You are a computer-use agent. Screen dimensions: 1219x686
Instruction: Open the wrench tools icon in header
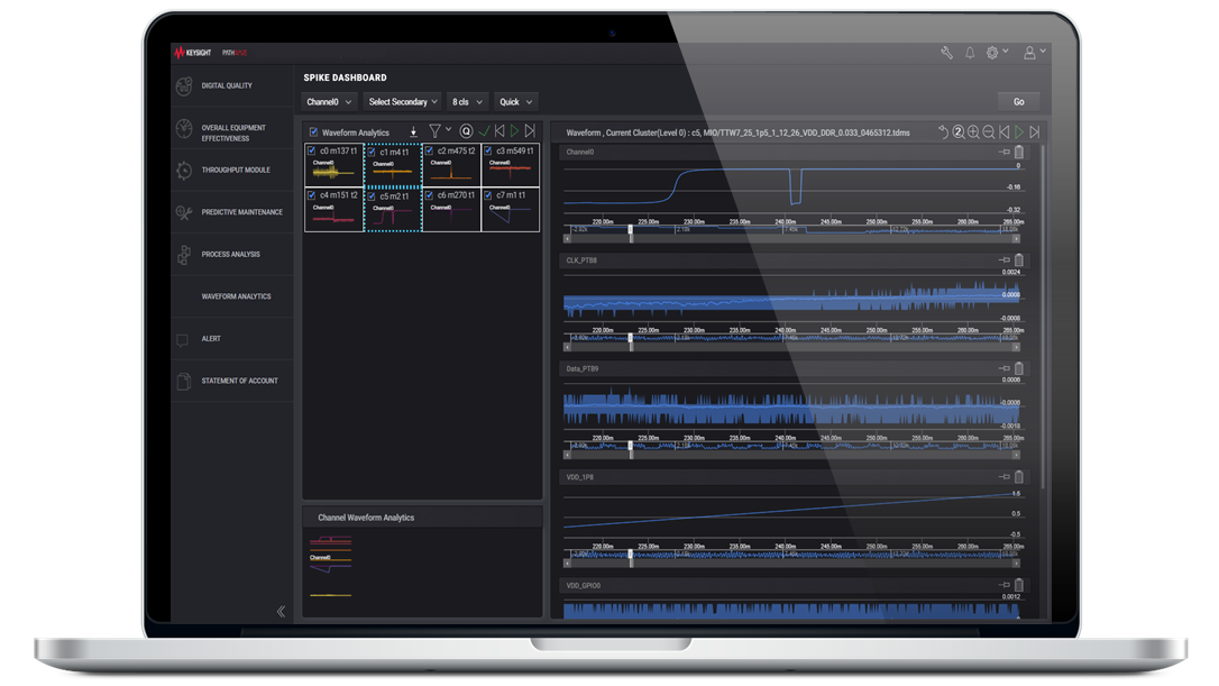pyautogui.click(x=946, y=53)
